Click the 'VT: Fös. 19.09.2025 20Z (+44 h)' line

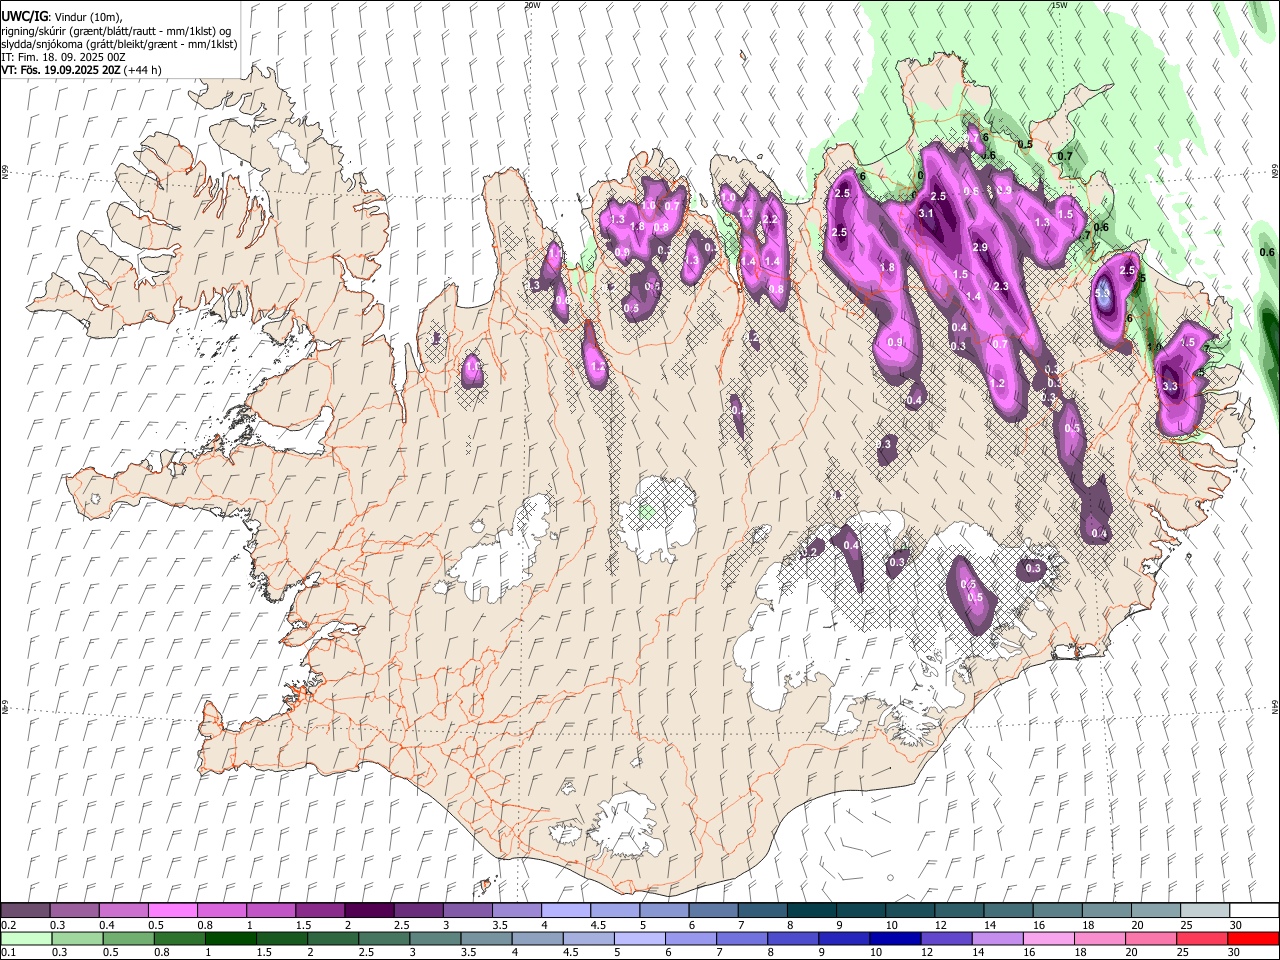[x=82, y=70]
